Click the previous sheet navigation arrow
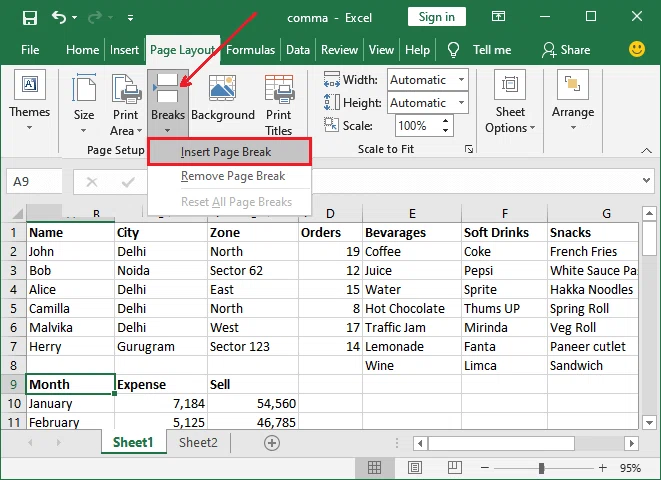This screenshot has width=661, height=480. coord(30,442)
